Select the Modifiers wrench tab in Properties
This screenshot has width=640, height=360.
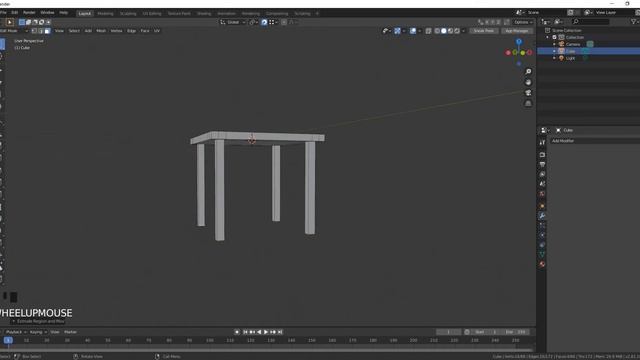[542, 216]
